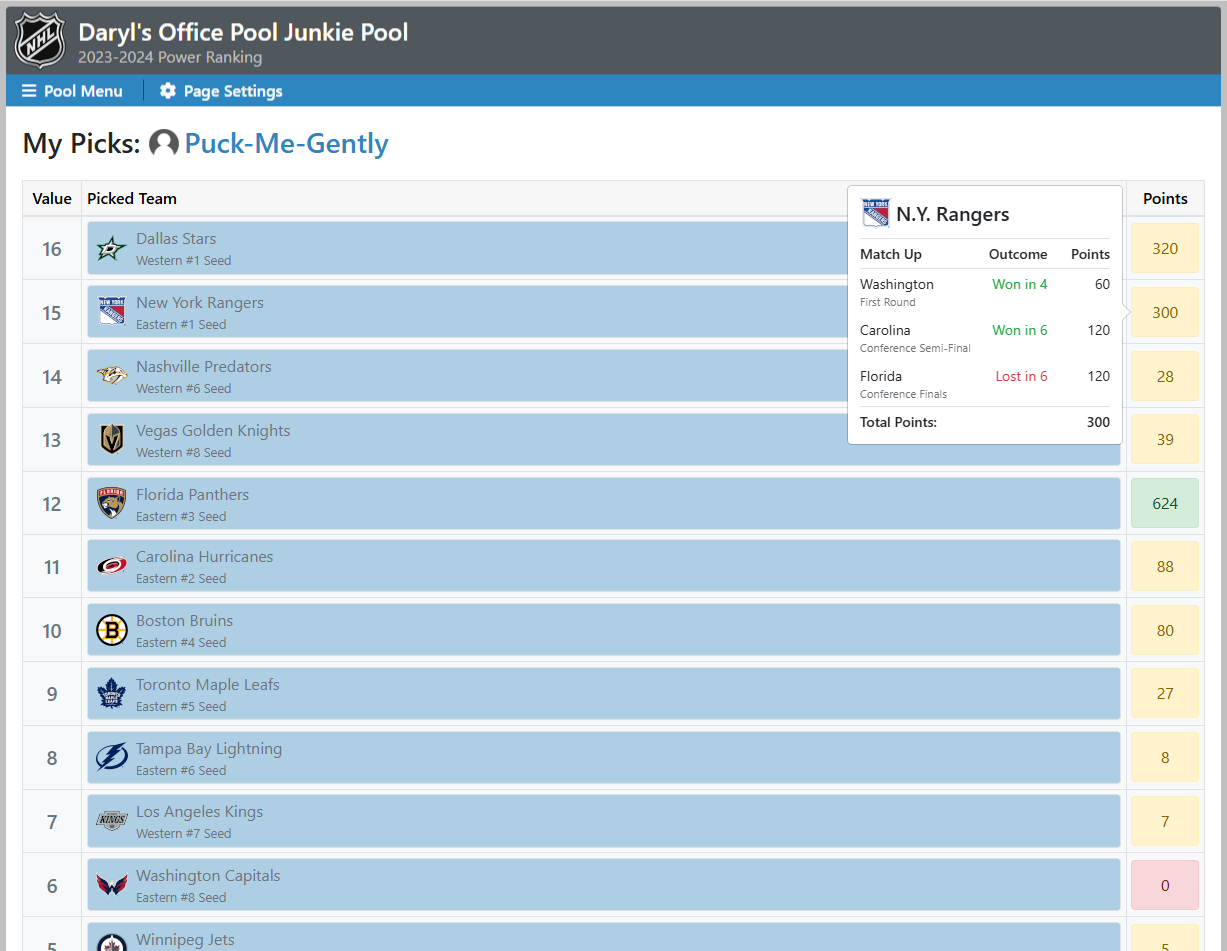Select the Carolina Hurricanes pick name
This screenshot has width=1227, height=951.
pos(205,557)
